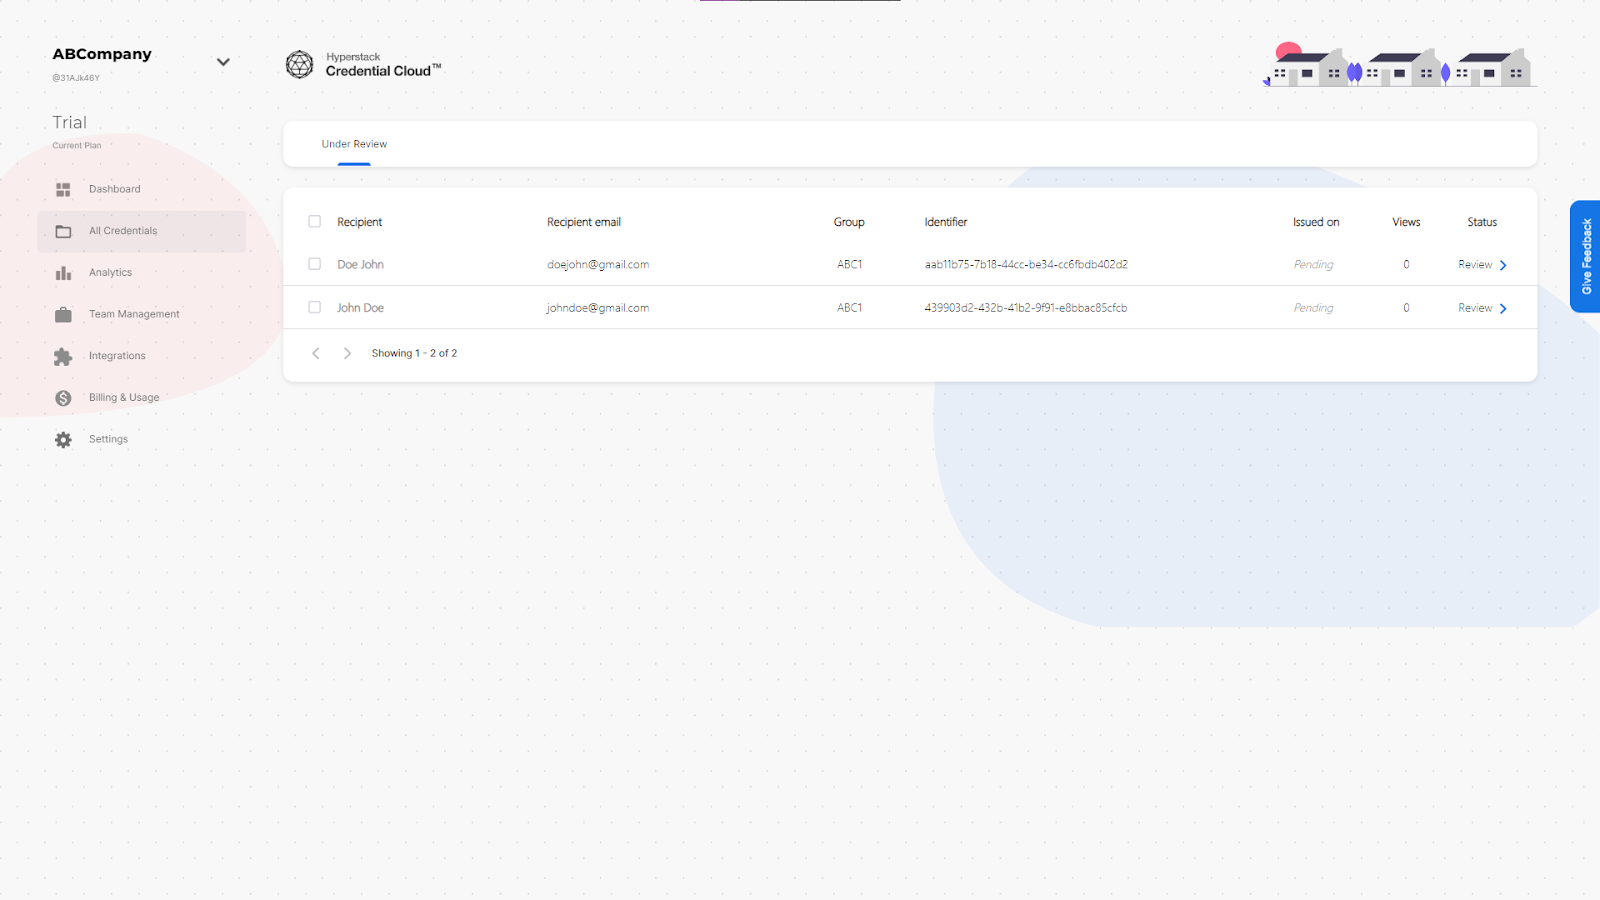This screenshot has height=900, width=1600.
Task: Click the Billing & Usage dollar icon
Action: [x=63, y=398]
